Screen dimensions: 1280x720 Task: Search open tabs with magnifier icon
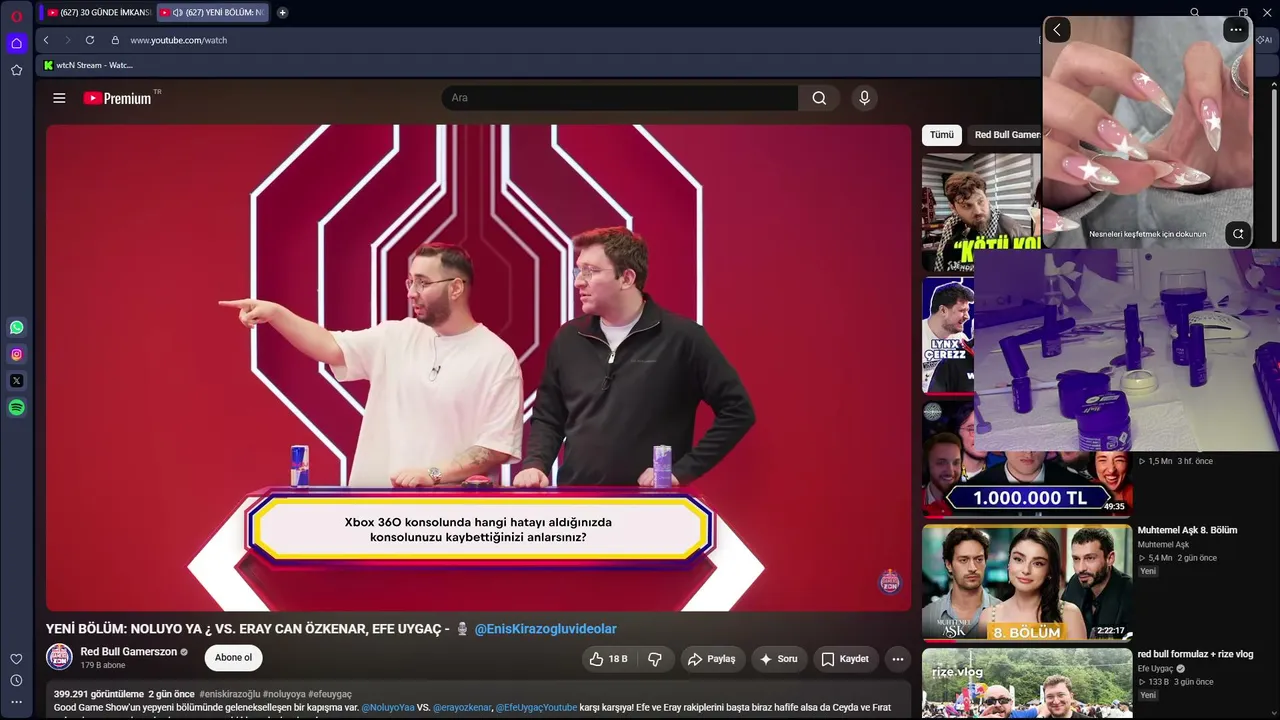(1195, 12)
